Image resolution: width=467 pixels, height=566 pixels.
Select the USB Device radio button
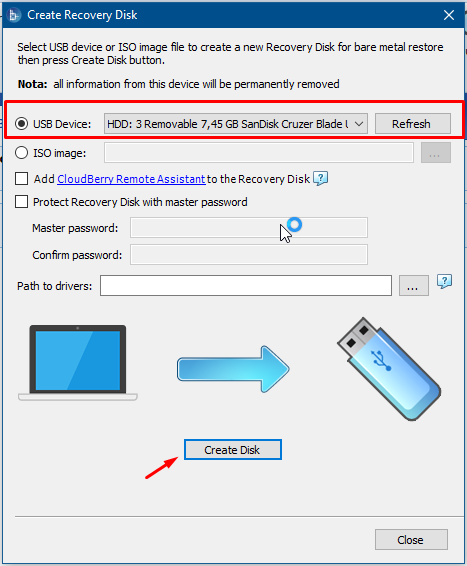tap(21, 124)
